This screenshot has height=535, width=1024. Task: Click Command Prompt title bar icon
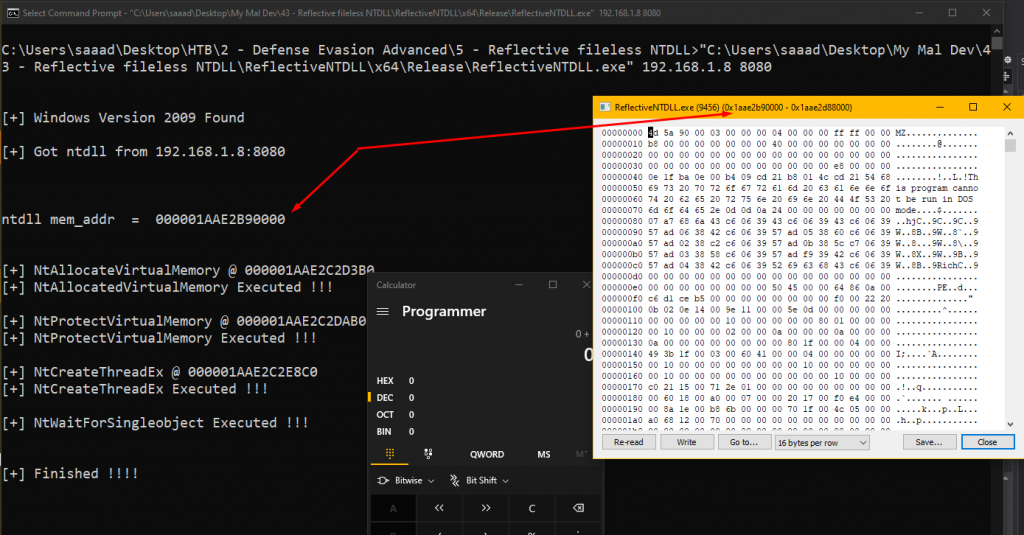(12, 12)
